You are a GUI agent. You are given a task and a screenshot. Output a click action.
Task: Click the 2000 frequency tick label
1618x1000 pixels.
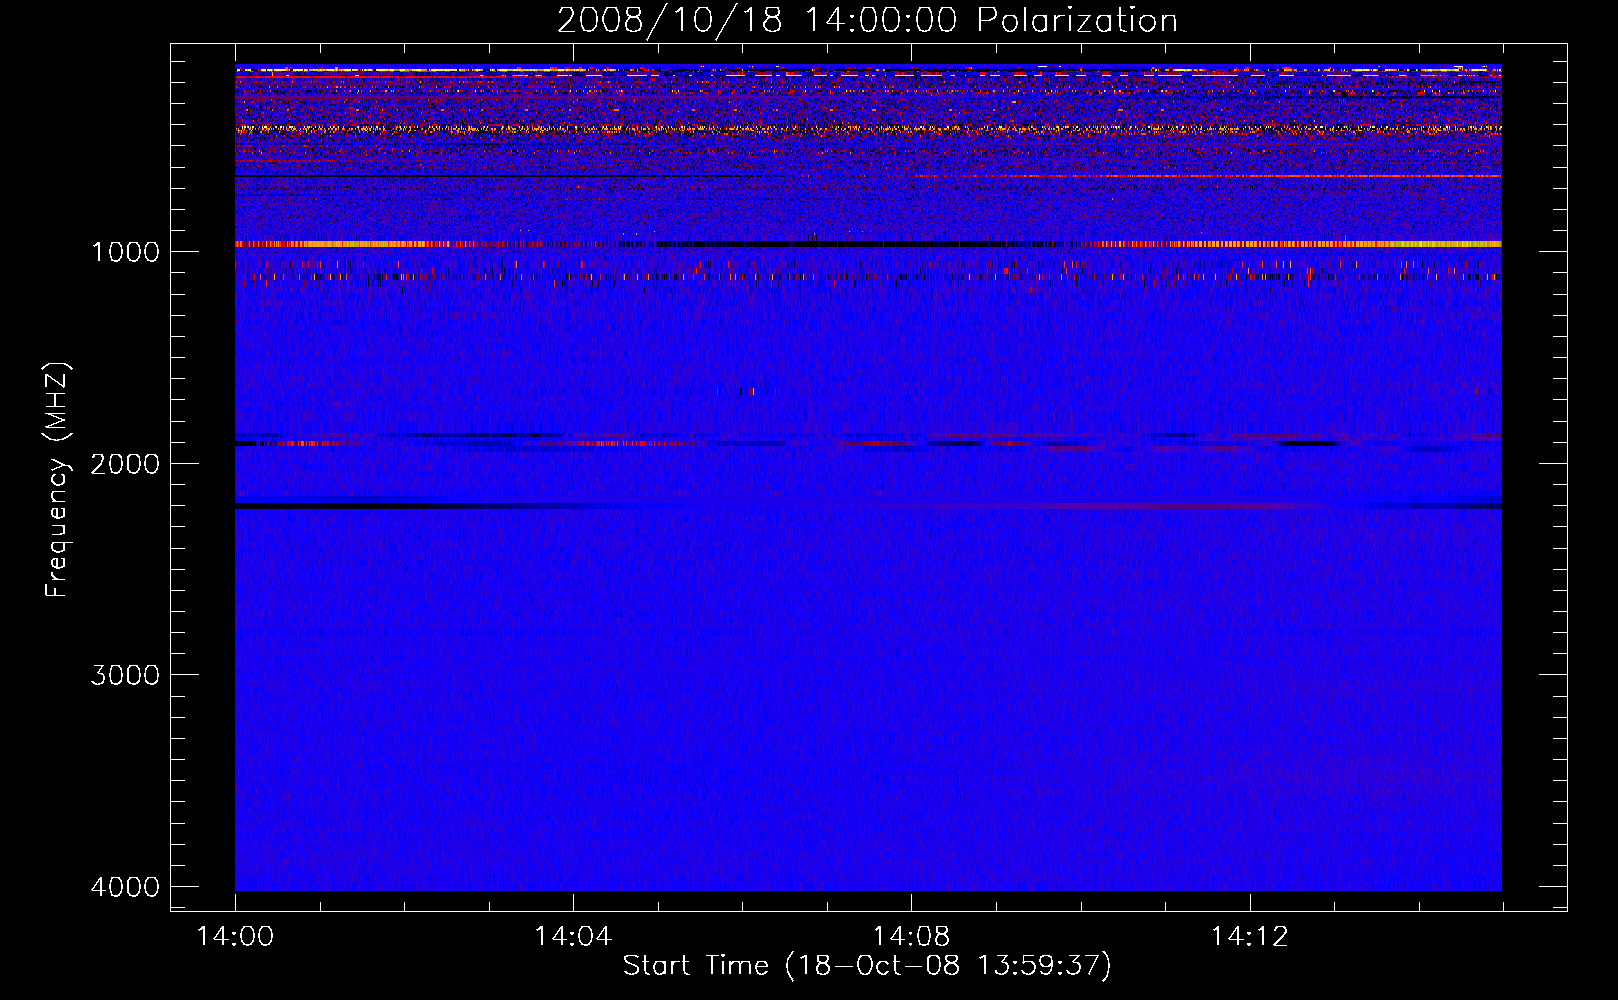pyautogui.click(x=125, y=463)
